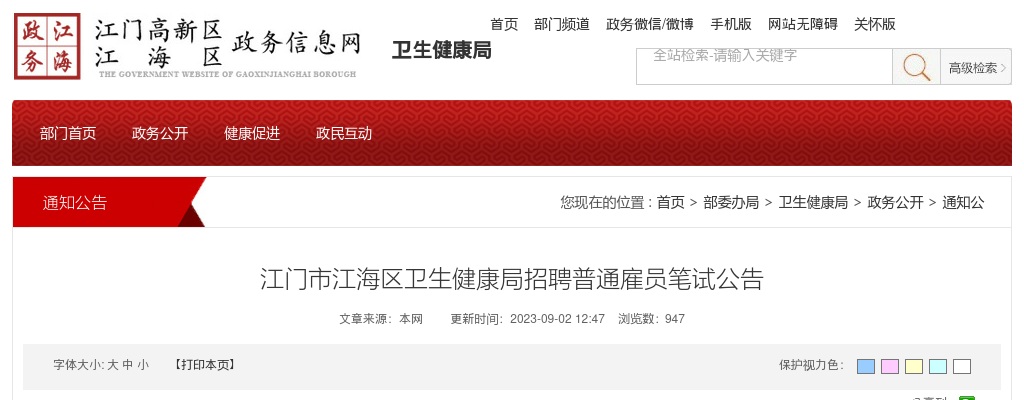This screenshot has height=400, width=1024.
Task: Click the site-wide search input field
Action: click(765, 67)
